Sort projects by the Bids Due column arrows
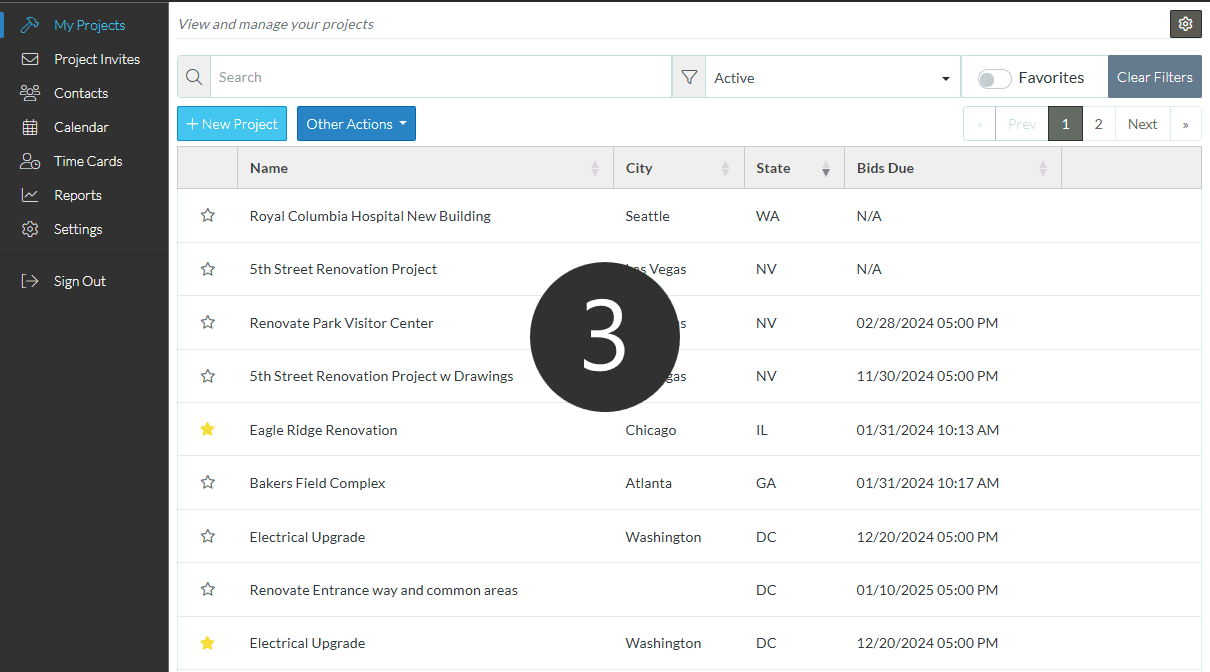Viewport: 1210px width, 672px height. coord(1043,169)
